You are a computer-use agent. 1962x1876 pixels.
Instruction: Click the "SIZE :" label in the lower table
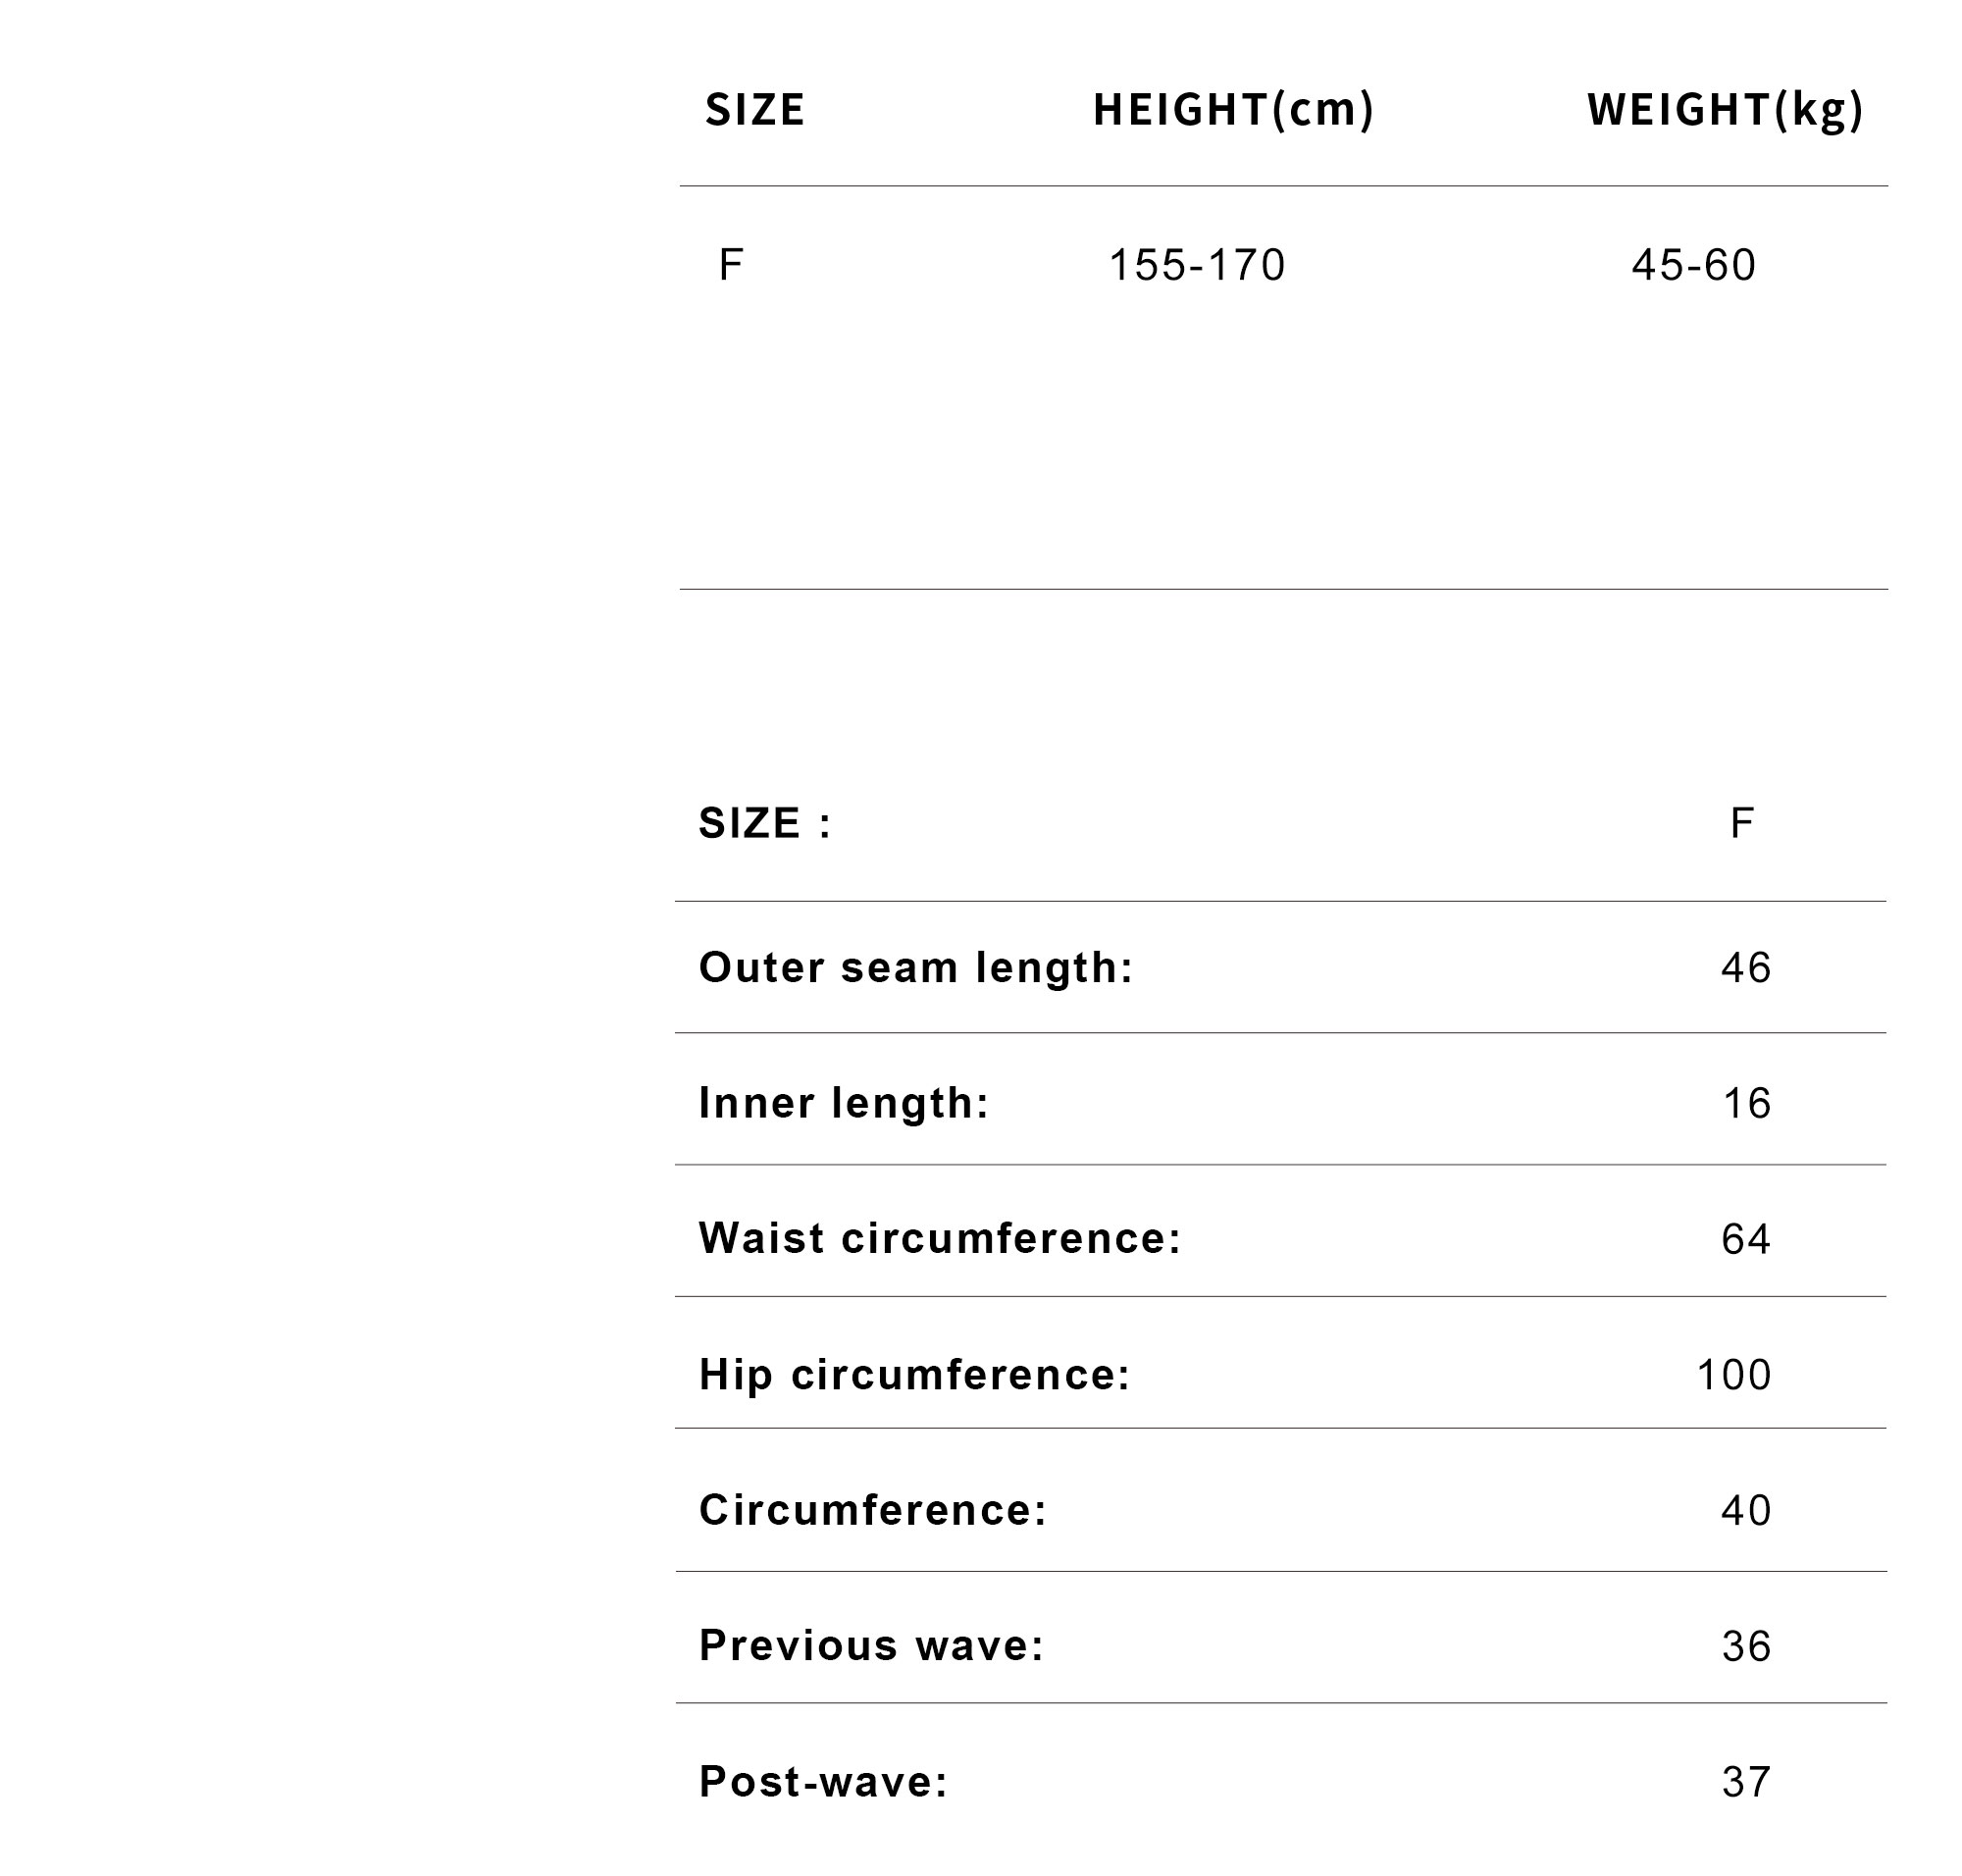coord(765,824)
